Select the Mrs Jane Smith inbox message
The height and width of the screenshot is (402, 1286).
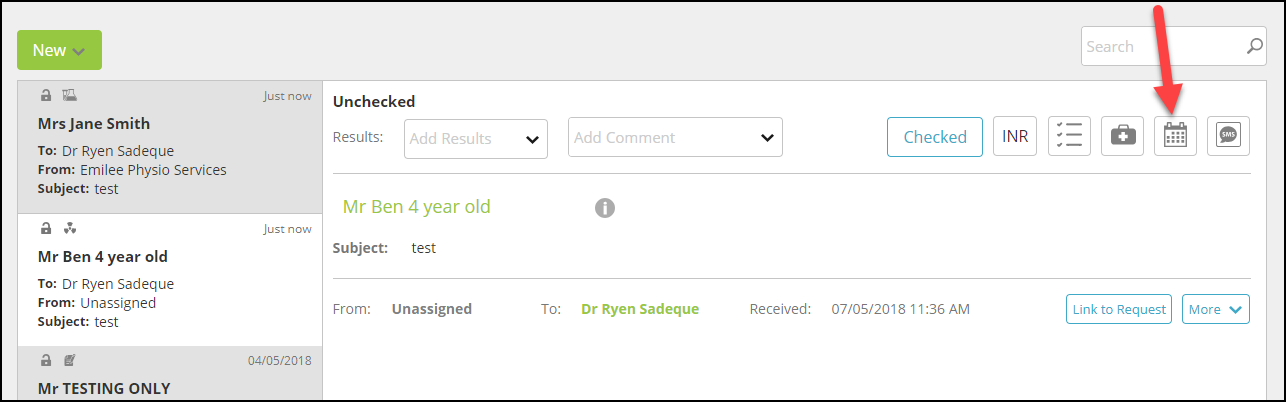tap(170, 146)
